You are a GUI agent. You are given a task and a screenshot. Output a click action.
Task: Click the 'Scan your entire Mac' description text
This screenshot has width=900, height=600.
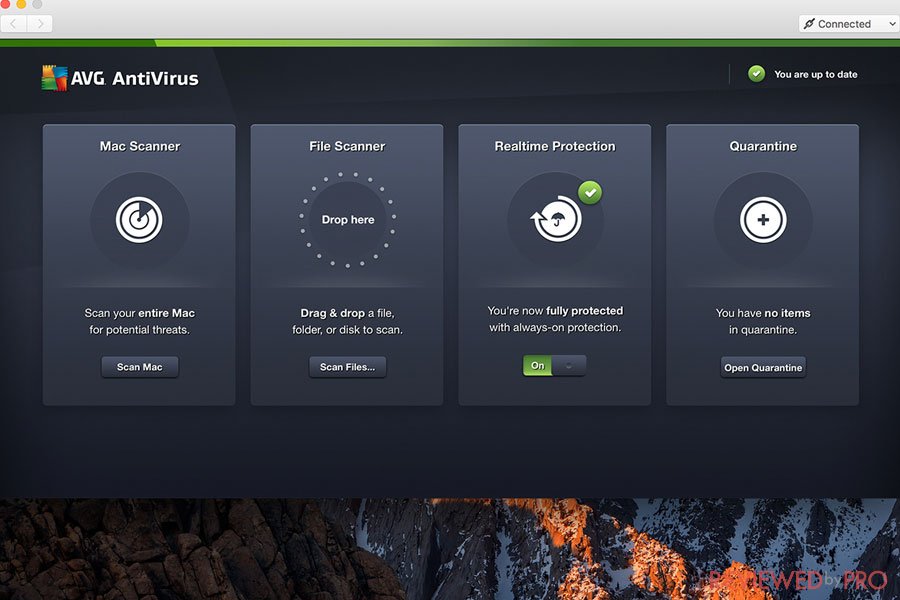point(139,321)
